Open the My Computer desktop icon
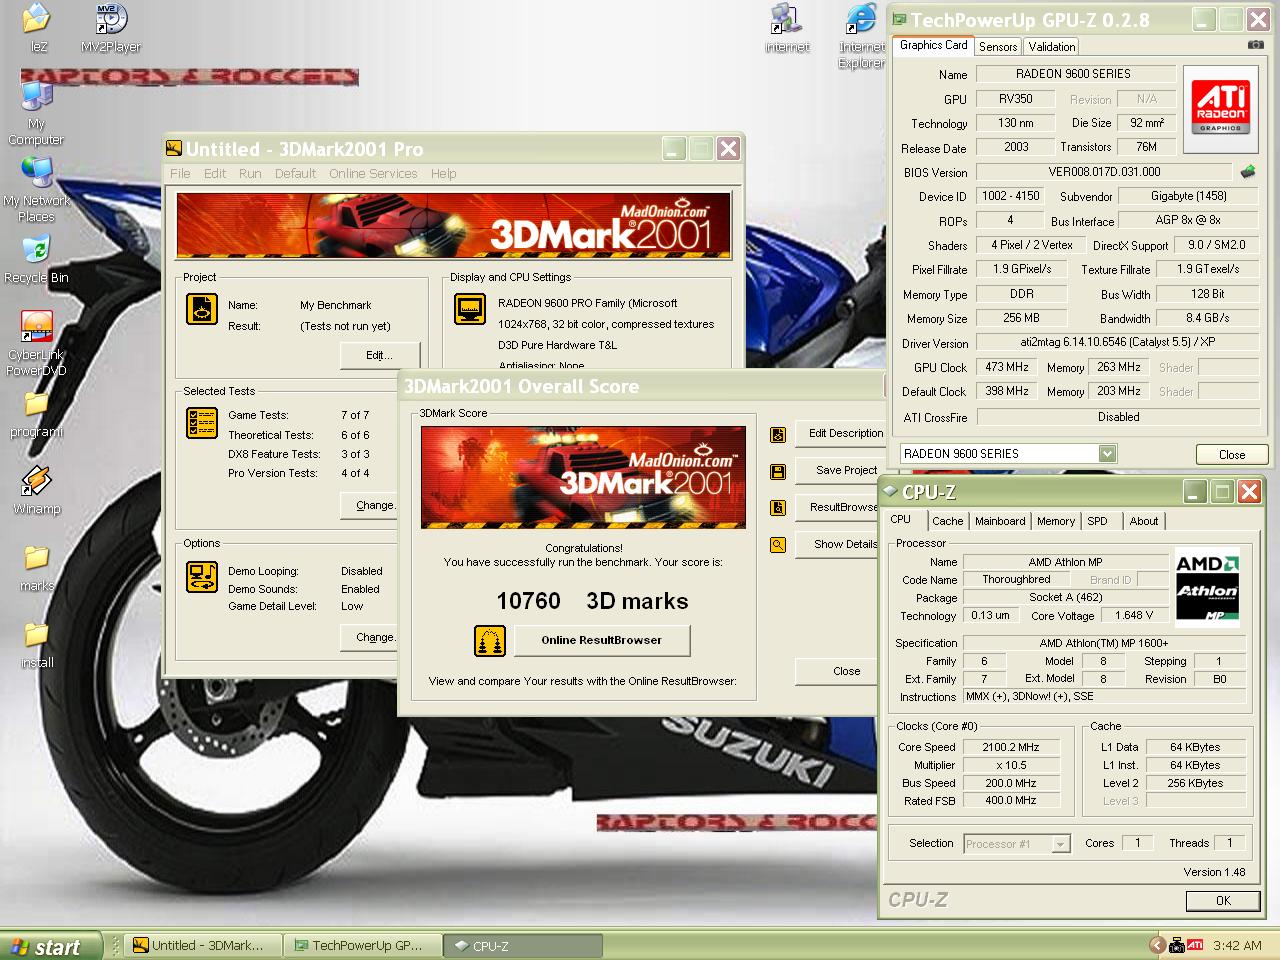This screenshot has width=1280, height=960. click(x=36, y=98)
